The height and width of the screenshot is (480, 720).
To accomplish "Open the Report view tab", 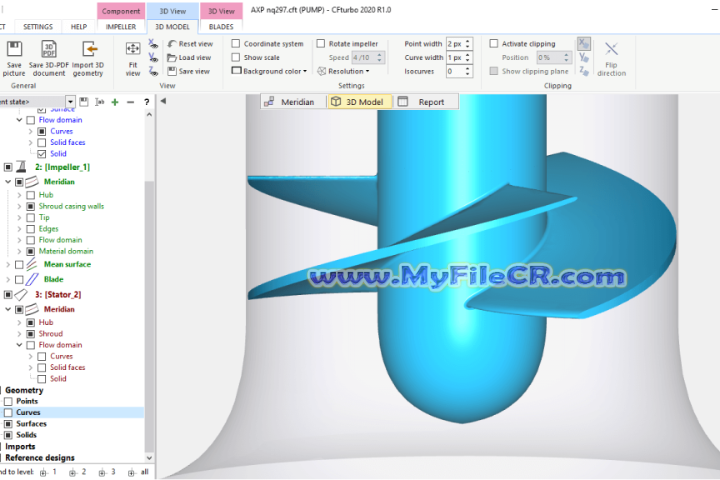I will pyautogui.click(x=425, y=102).
